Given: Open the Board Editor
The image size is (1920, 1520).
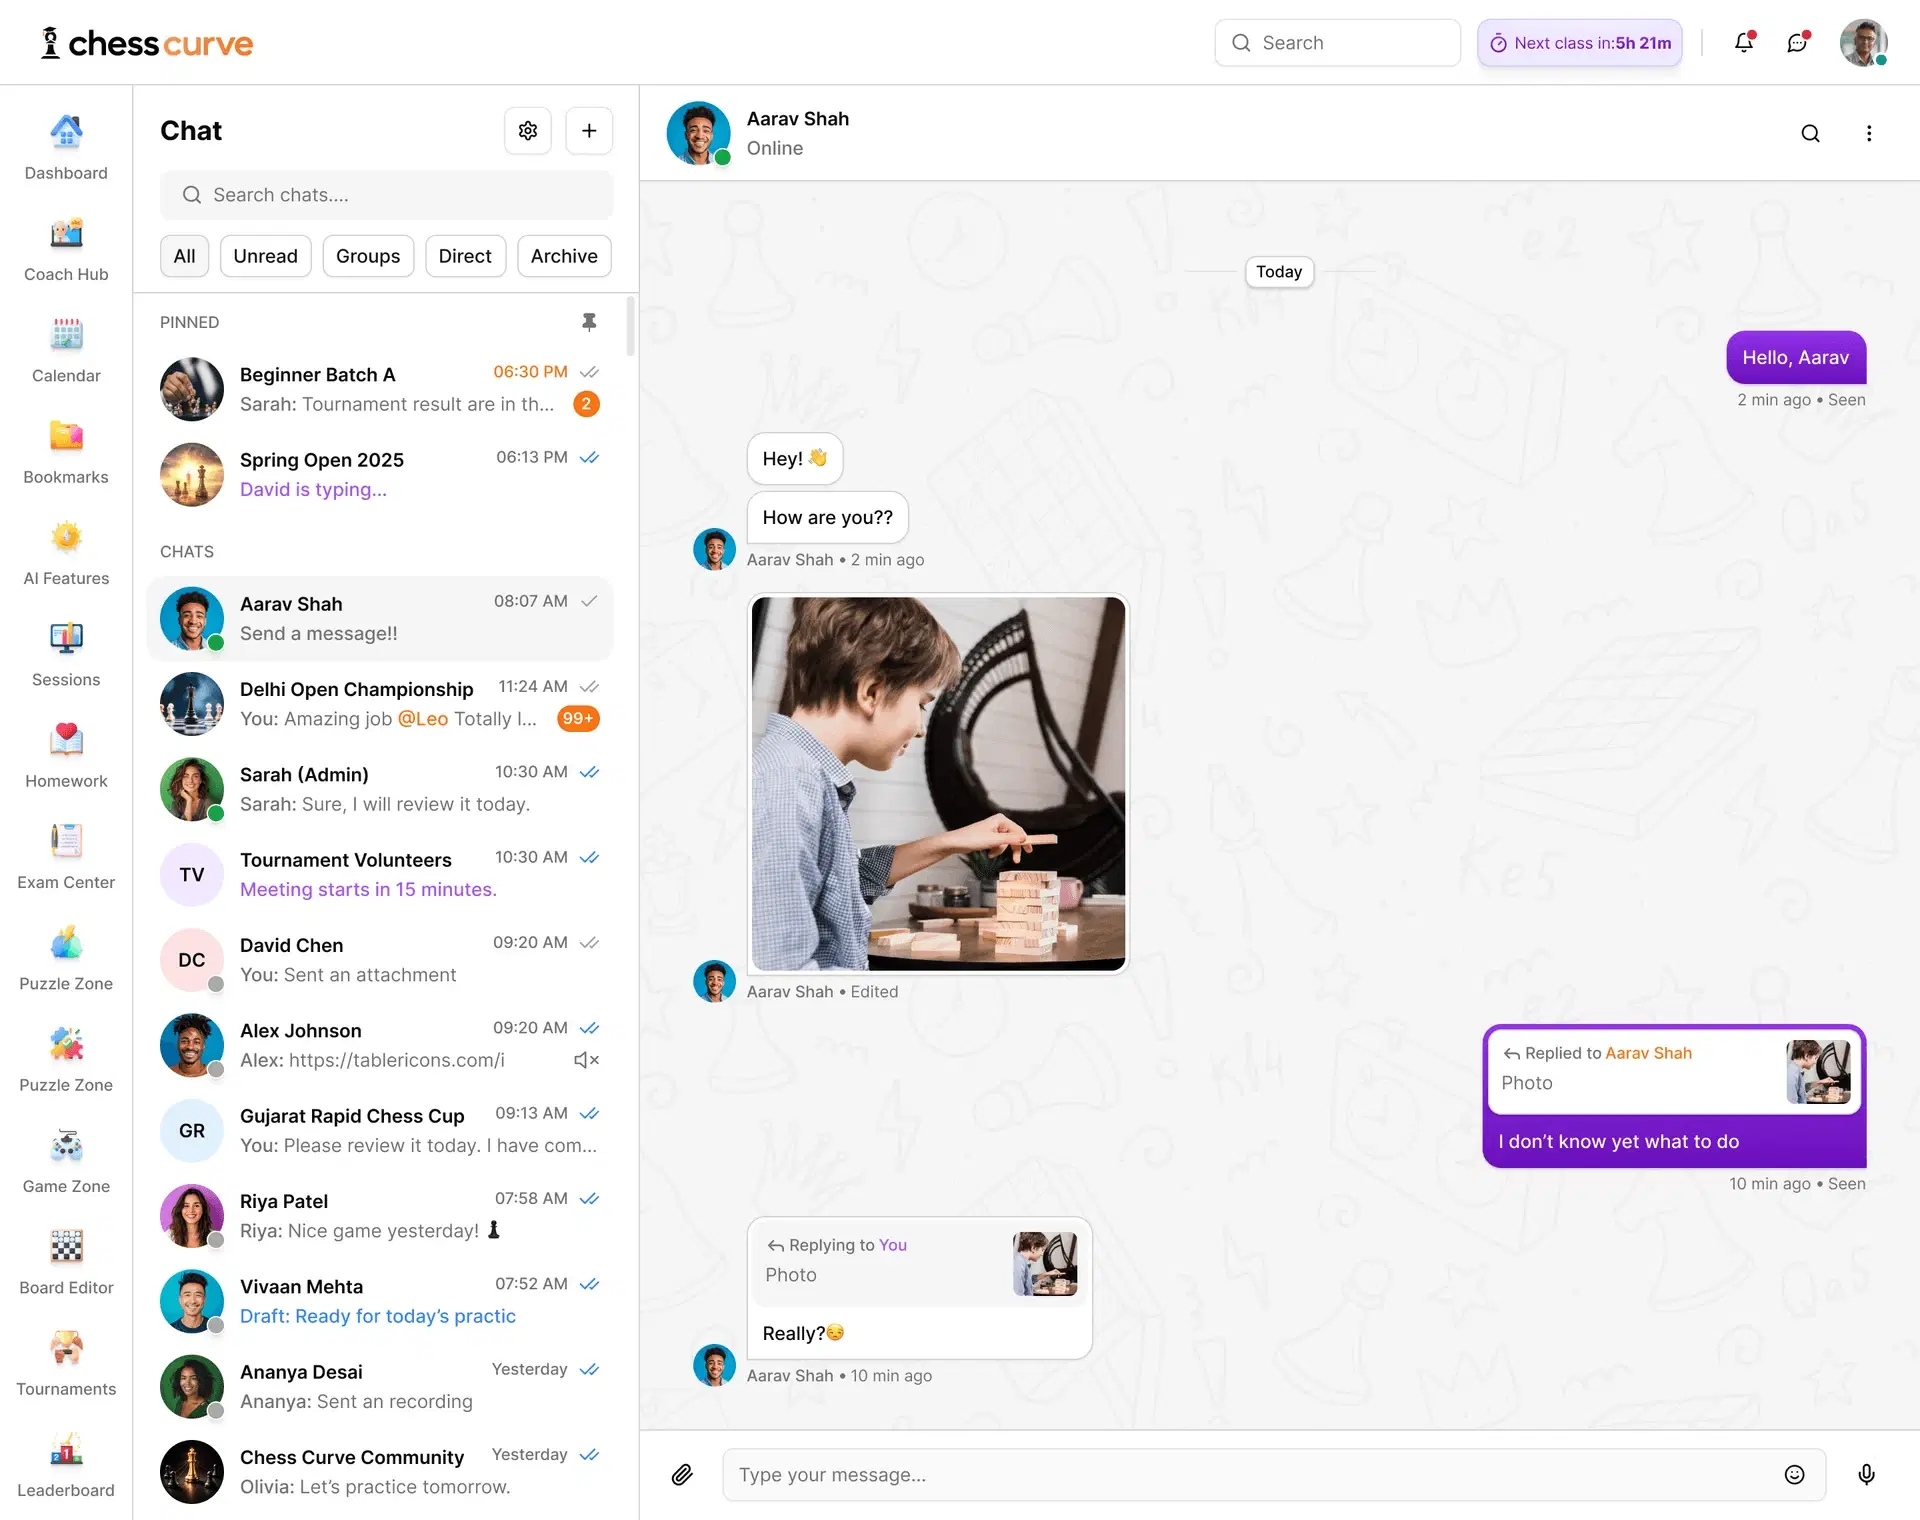Looking at the screenshot, I should point(66,1263).
